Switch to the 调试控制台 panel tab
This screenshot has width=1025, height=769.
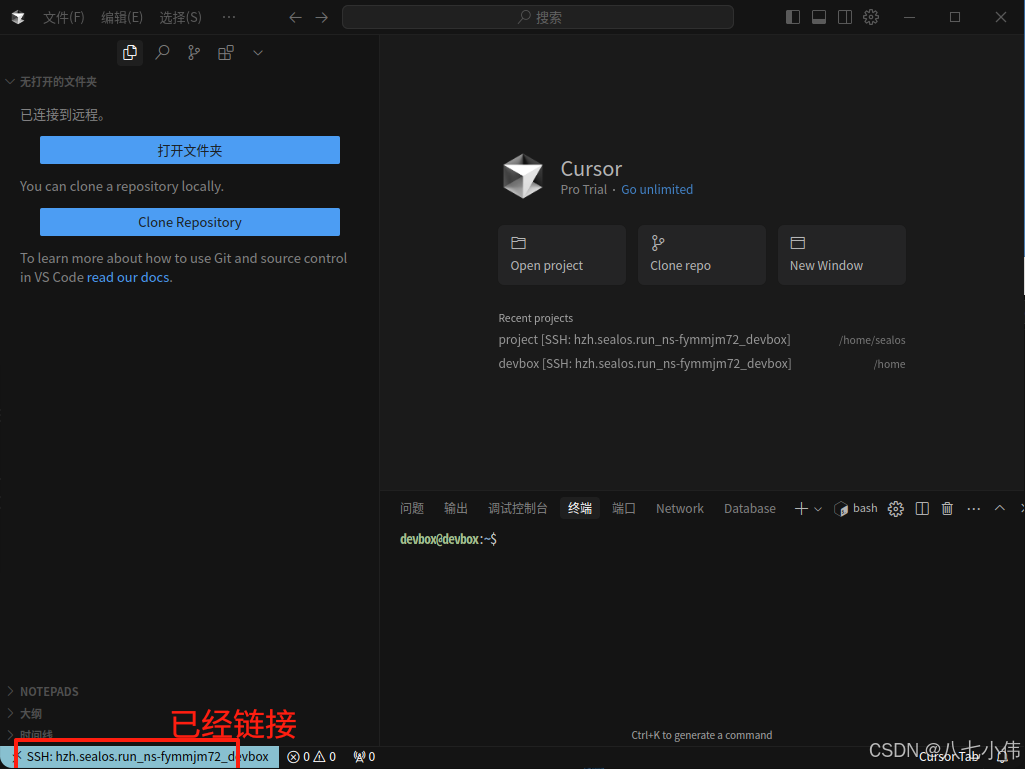(x=518, y=508)
